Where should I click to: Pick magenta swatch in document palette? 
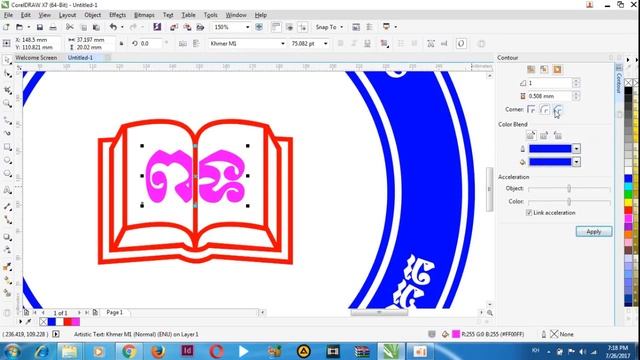click(76, 322)
